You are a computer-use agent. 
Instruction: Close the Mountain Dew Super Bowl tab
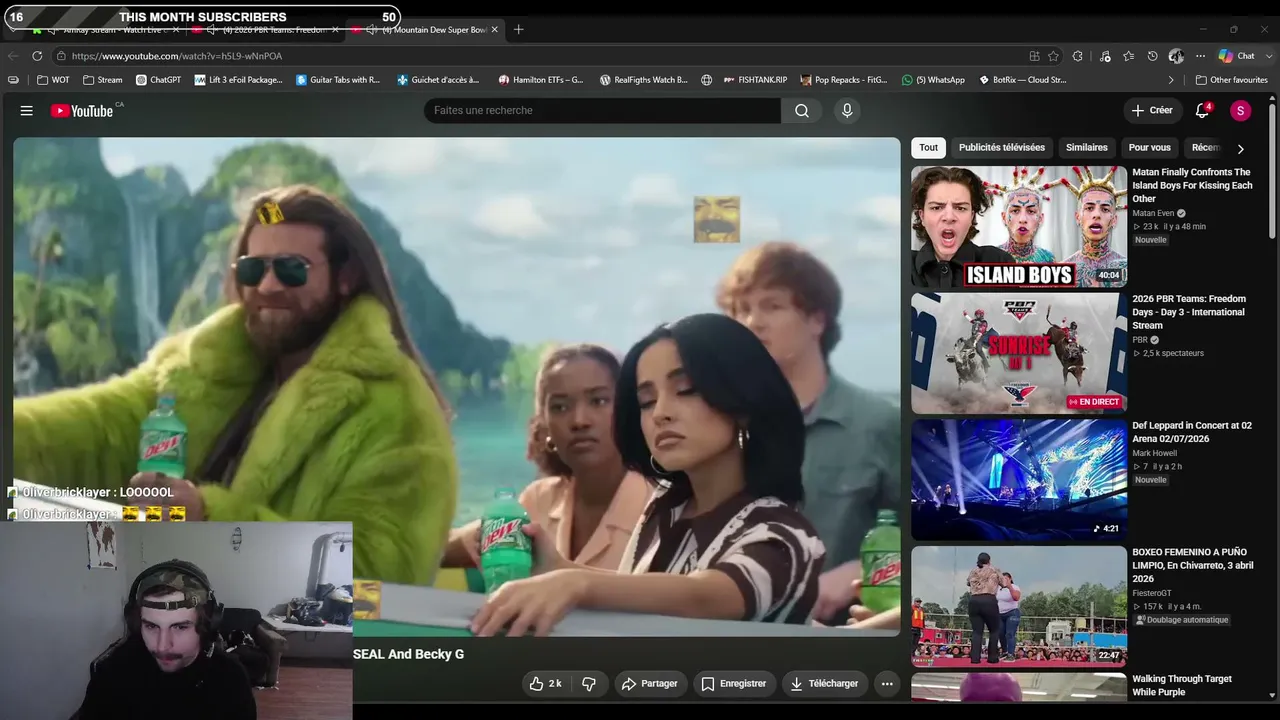click(x=494, y=30)
